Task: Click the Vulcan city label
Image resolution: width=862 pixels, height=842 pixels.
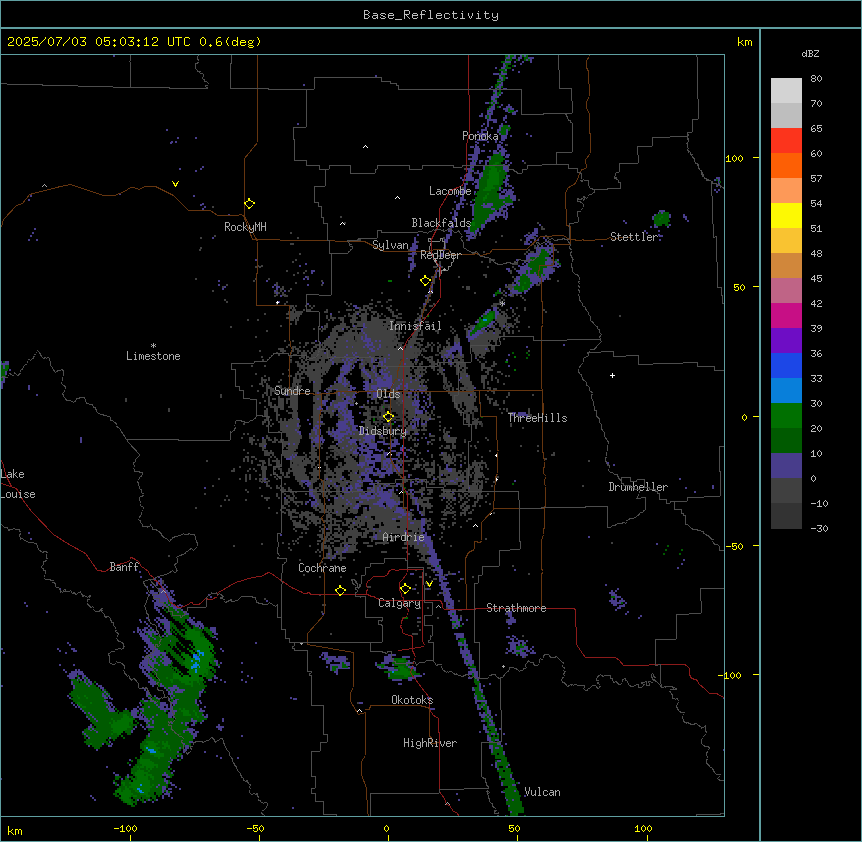Action: (542, 792)
